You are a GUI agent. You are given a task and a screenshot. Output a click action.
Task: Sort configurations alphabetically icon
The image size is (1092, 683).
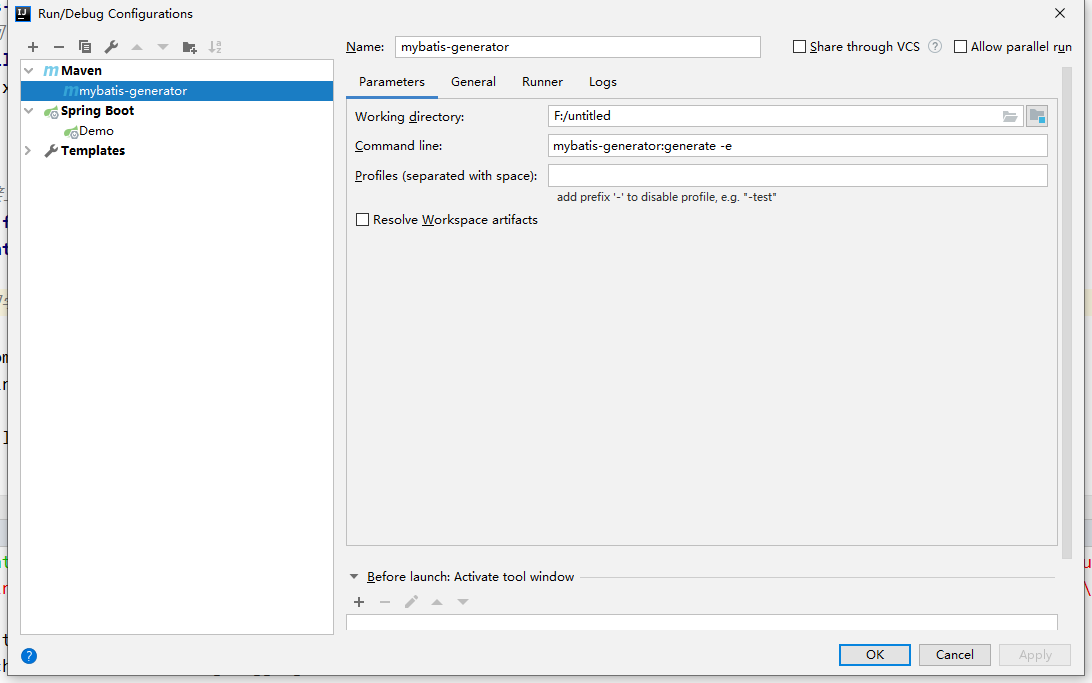(215, 47)
